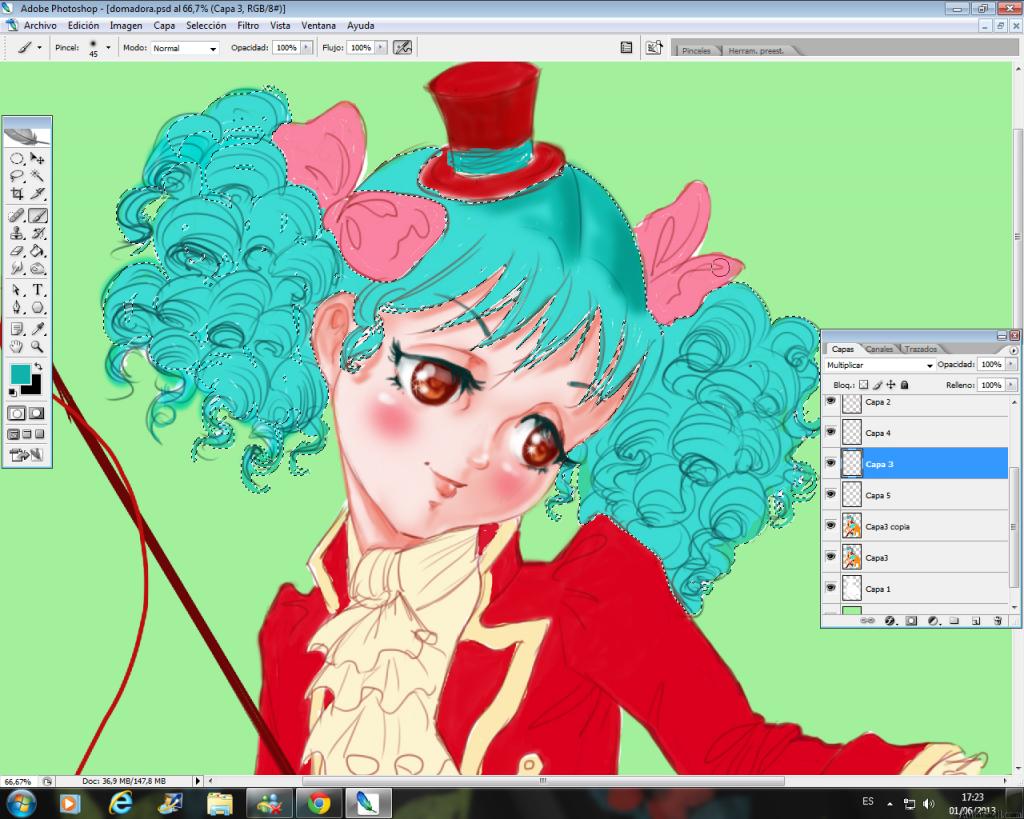Viewport: 1024px width, 819px height.
Task: Select the Sponge tool
Action: click(x=37, y=268)
